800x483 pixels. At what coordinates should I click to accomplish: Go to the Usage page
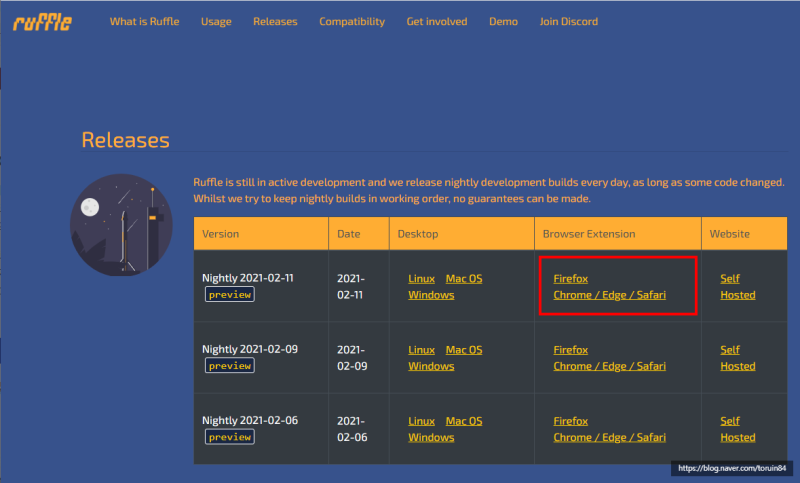coord(216,21)
